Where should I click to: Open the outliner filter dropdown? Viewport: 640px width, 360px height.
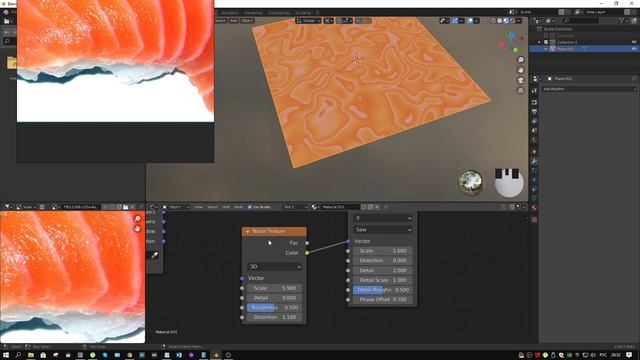[623, 20]
